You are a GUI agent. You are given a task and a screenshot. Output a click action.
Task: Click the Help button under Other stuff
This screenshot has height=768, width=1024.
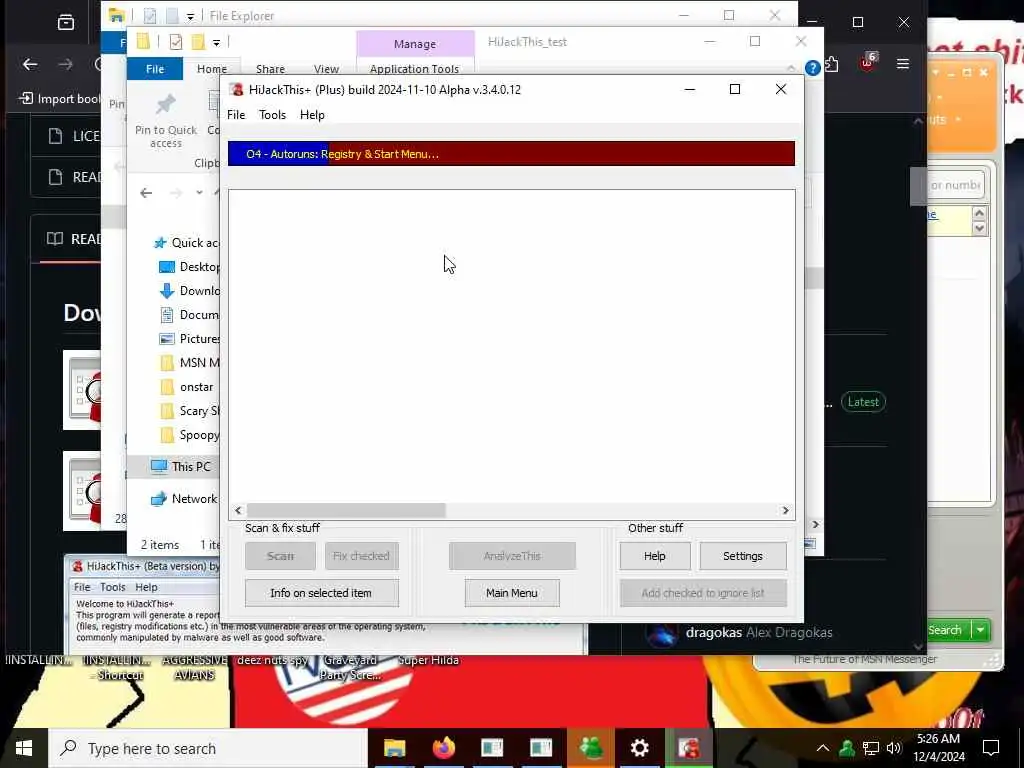click(x=654, y=556)
